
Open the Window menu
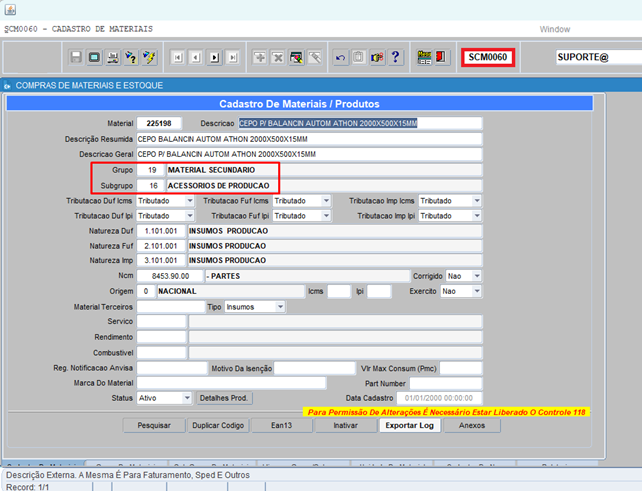click(554, 29)
